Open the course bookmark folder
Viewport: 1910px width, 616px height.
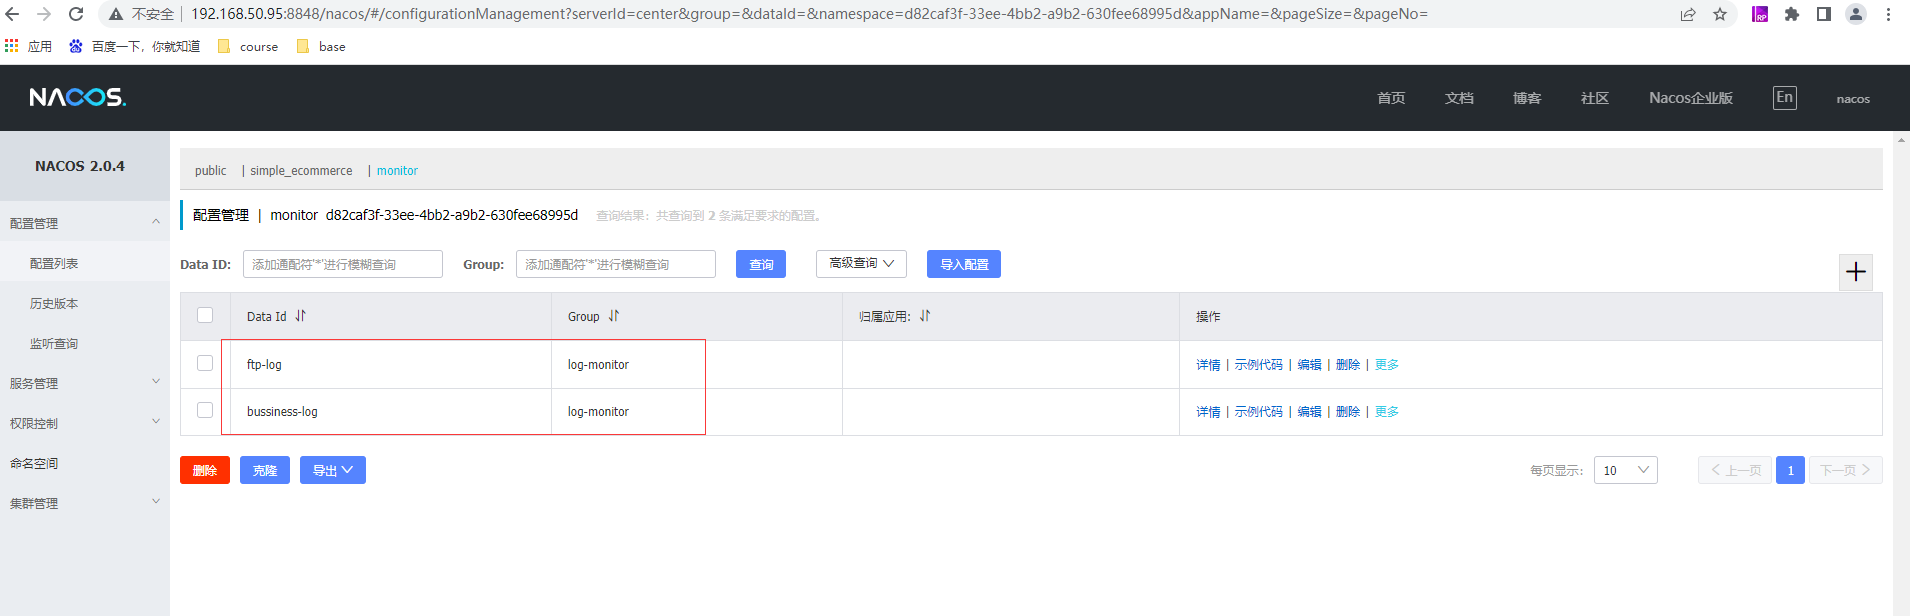click(x=248, y=47)
